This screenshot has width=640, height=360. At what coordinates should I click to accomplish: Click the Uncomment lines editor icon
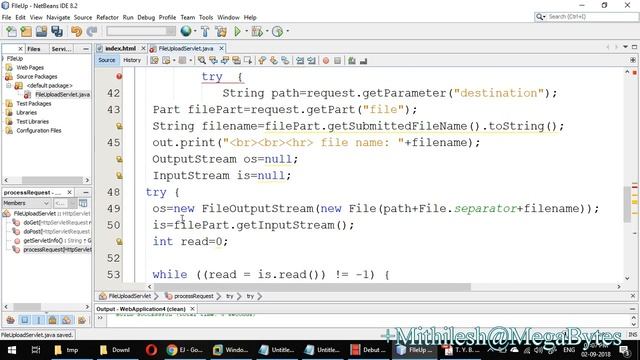pos(363,61)
